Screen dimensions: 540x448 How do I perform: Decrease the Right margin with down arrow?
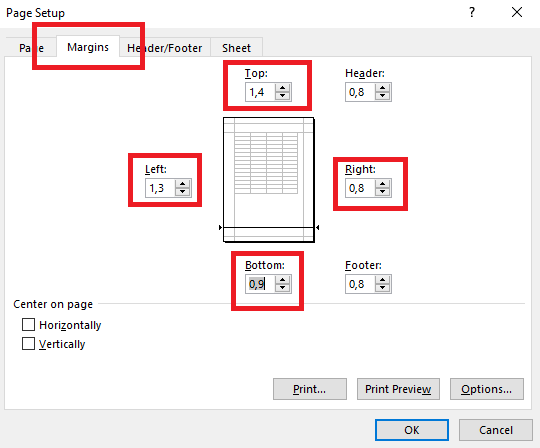click(x=383, y=192)
